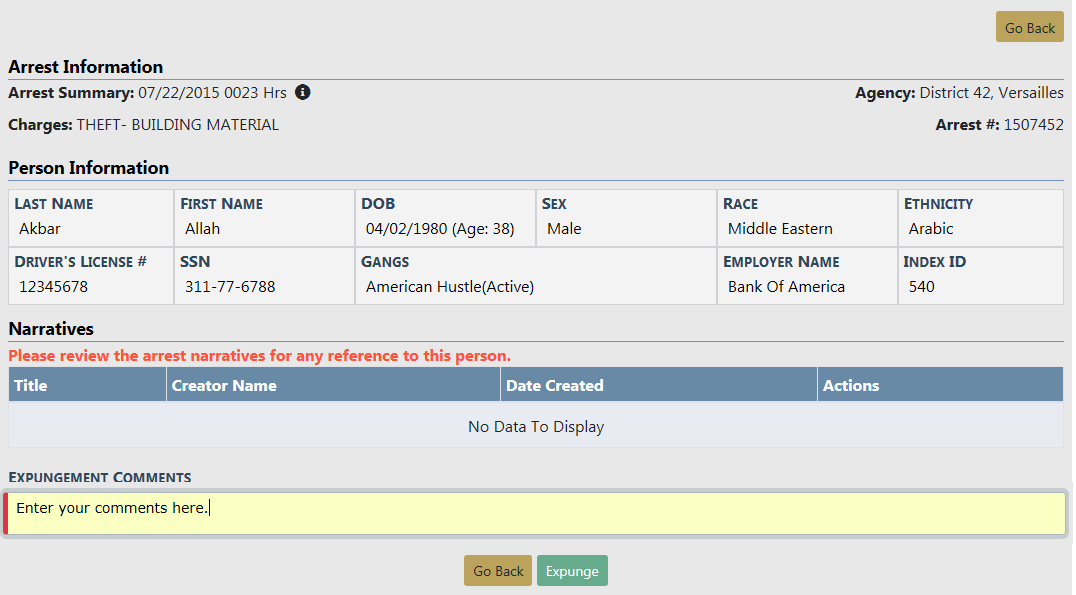The height and width of the screenshot is (595, 1076).
Task: Click the Actions column header
Action: [x=851, y=385]
